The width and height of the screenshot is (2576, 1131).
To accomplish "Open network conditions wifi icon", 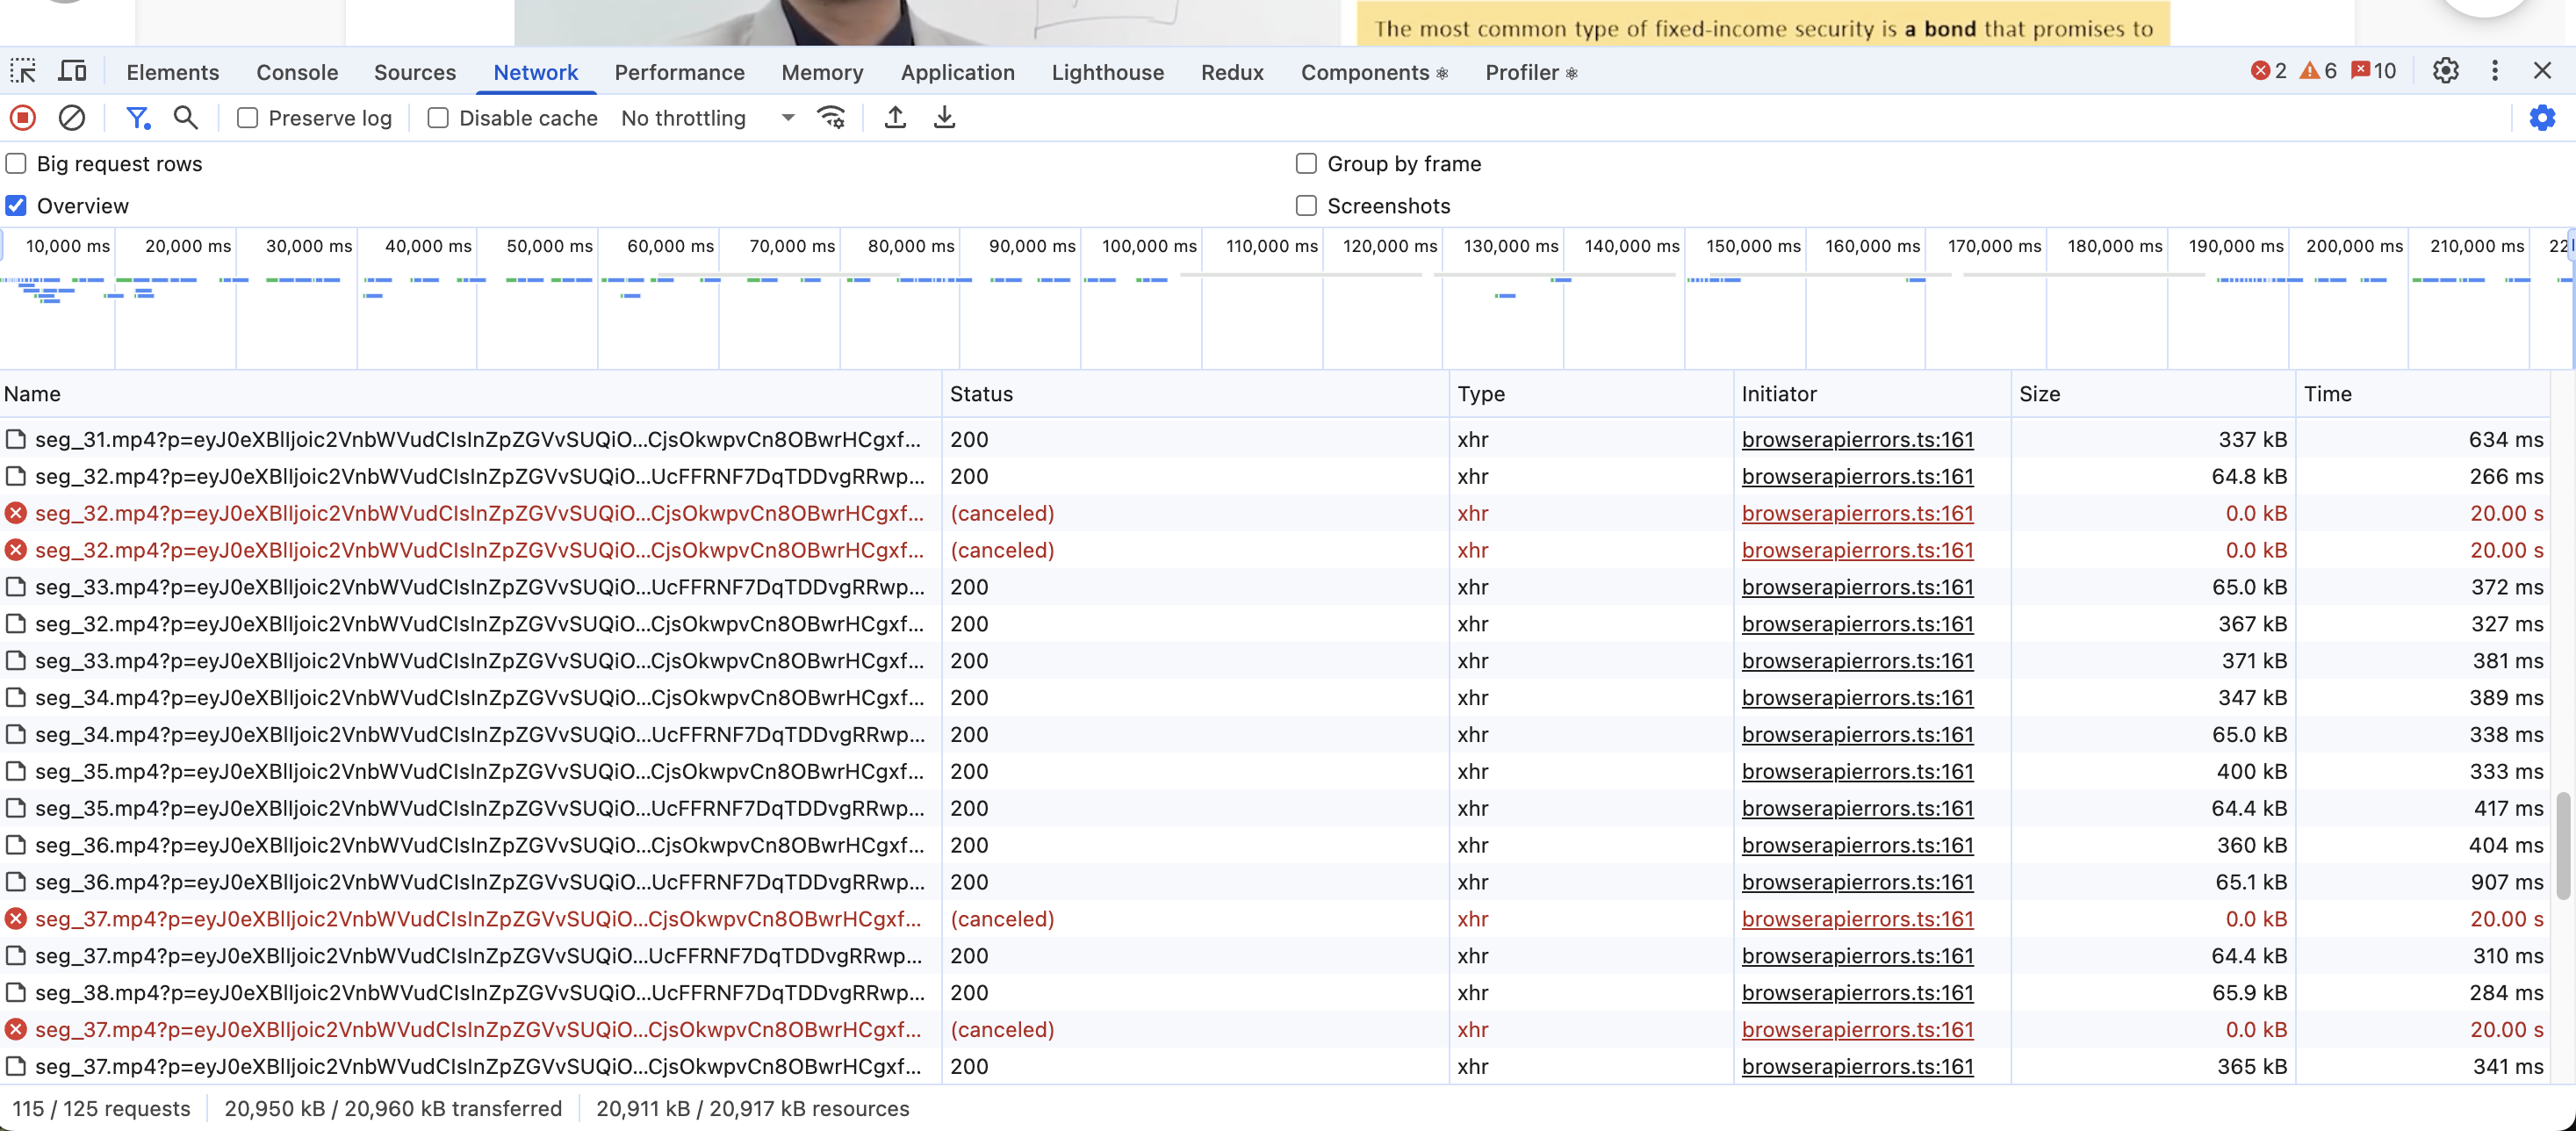I will coord(831,118).
